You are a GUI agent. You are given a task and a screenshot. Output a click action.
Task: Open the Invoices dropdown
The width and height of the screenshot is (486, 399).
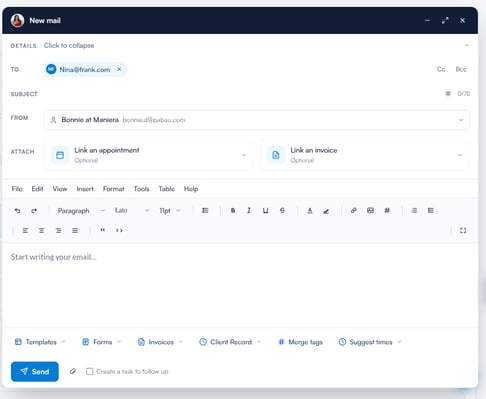pos(160,342)
